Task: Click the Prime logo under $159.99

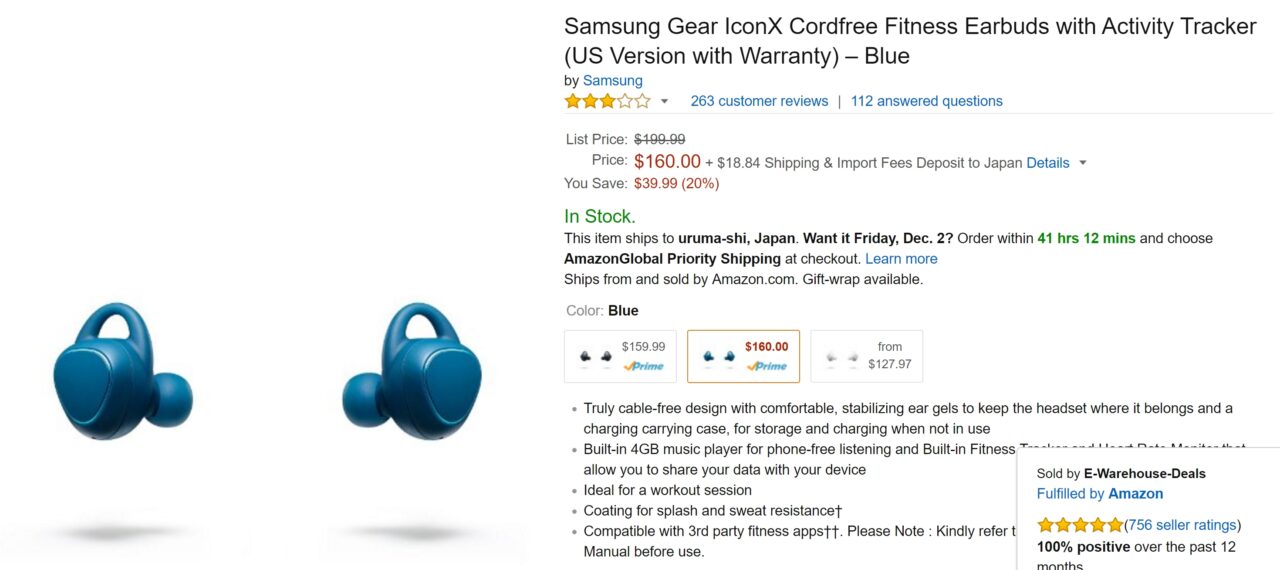Action: pyautogui.click(x=644, y=366)
